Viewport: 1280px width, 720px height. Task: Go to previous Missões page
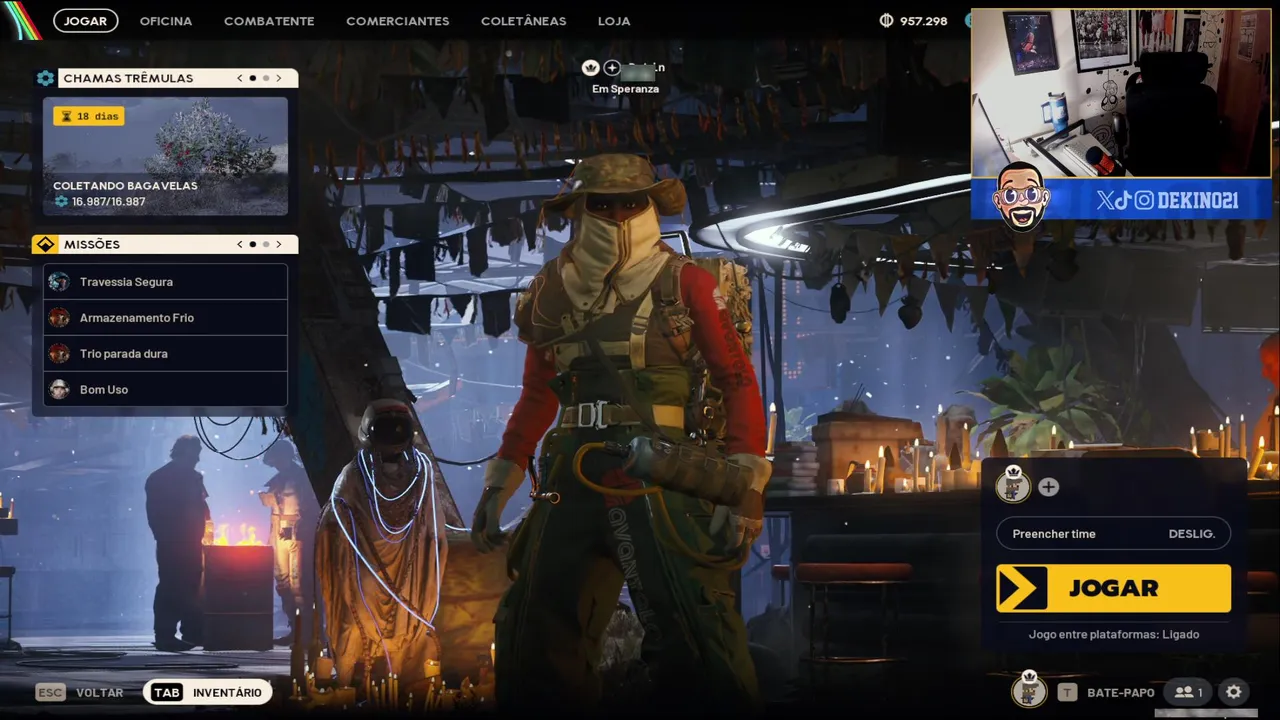coord(240,244)
